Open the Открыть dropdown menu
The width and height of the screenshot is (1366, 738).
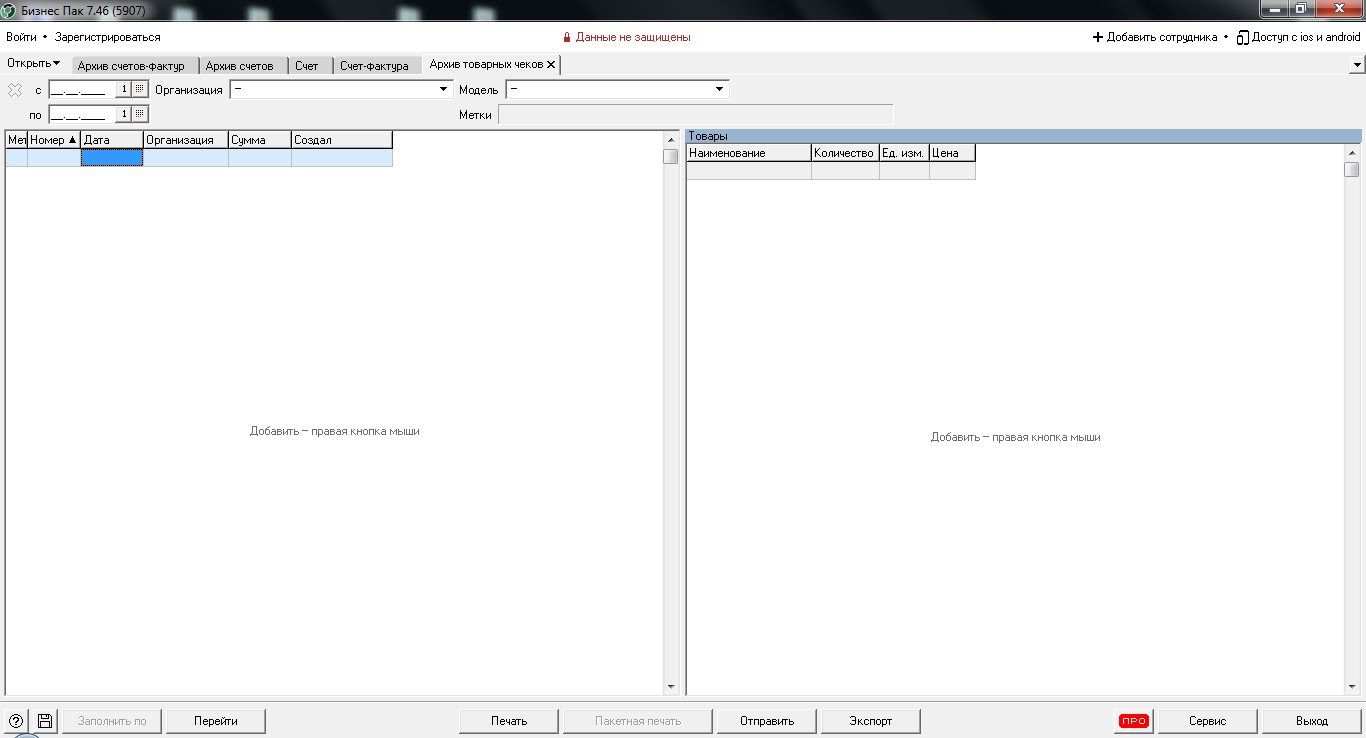coord(34,63)
